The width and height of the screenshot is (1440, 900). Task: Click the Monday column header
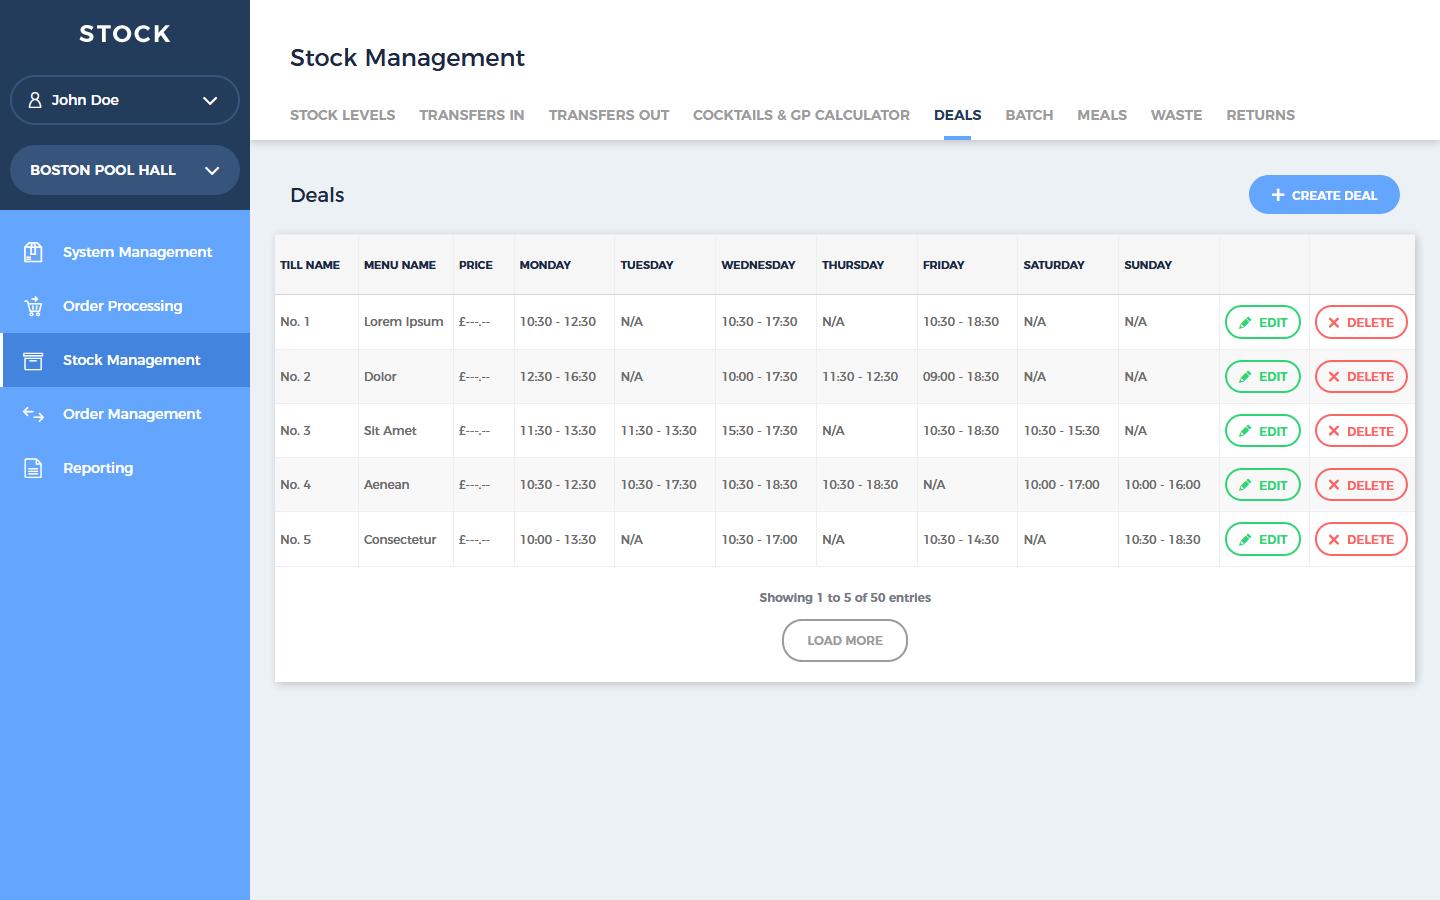545,265
